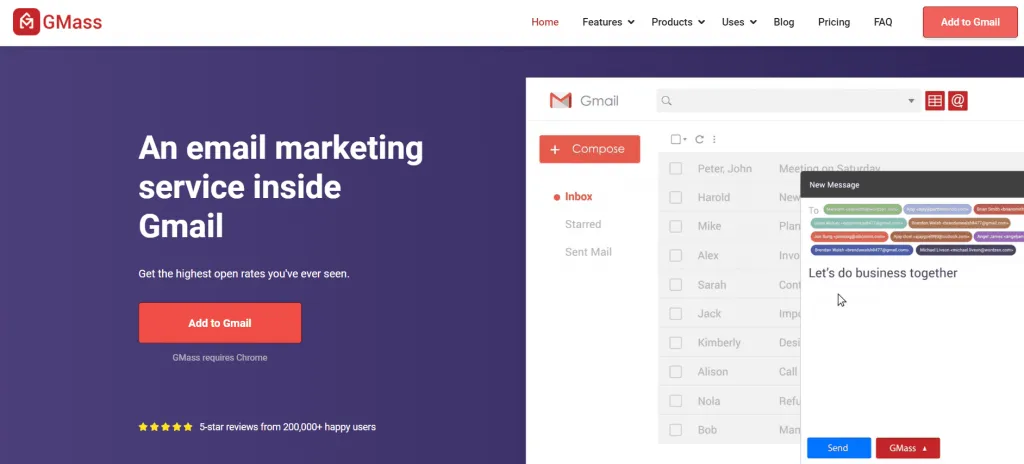Viewport: 1024px width, 464px height.
Task: Click the red spreadsheet icon in Gmail
Action: click(x=935, y=101)
